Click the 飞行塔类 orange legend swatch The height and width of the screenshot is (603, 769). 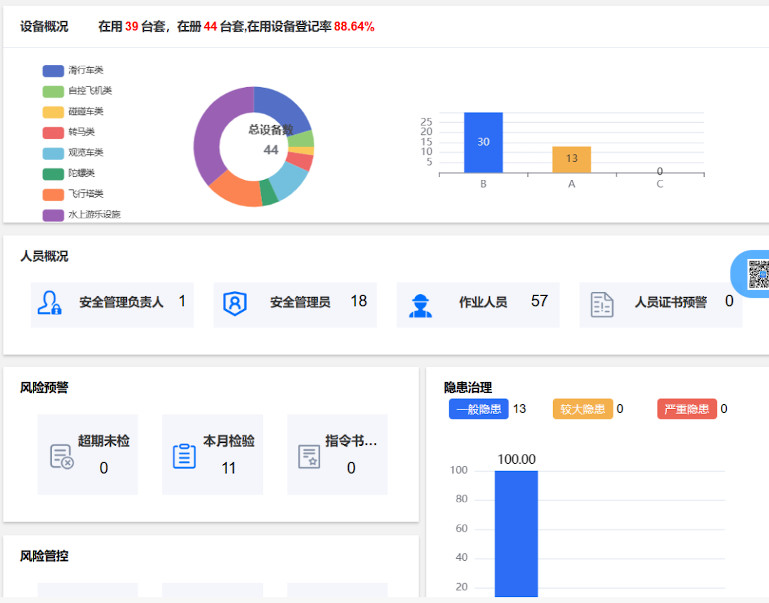(x=53, y=195)
